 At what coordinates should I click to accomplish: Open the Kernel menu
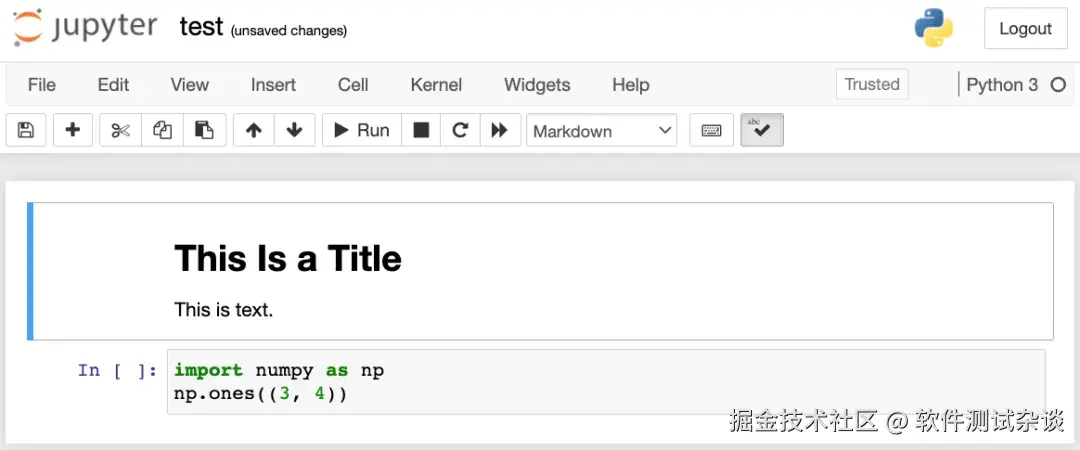pyautogui.click(x=436, y=85)
